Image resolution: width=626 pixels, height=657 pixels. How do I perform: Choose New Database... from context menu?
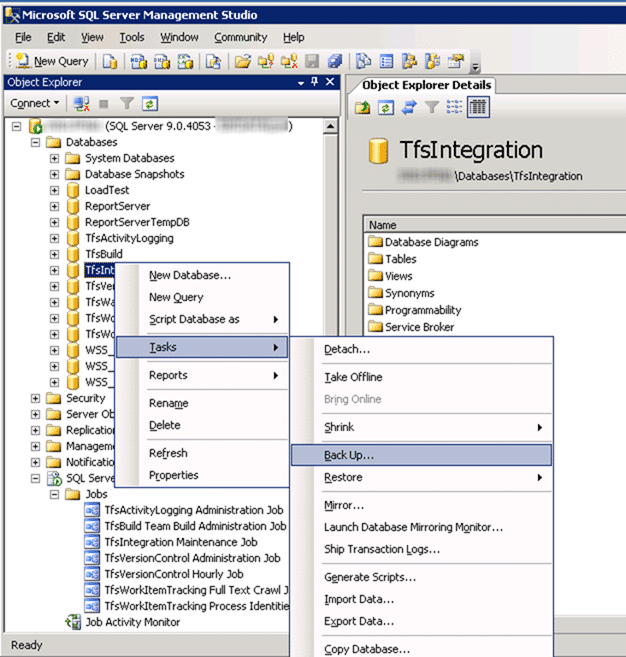(202, 275)
